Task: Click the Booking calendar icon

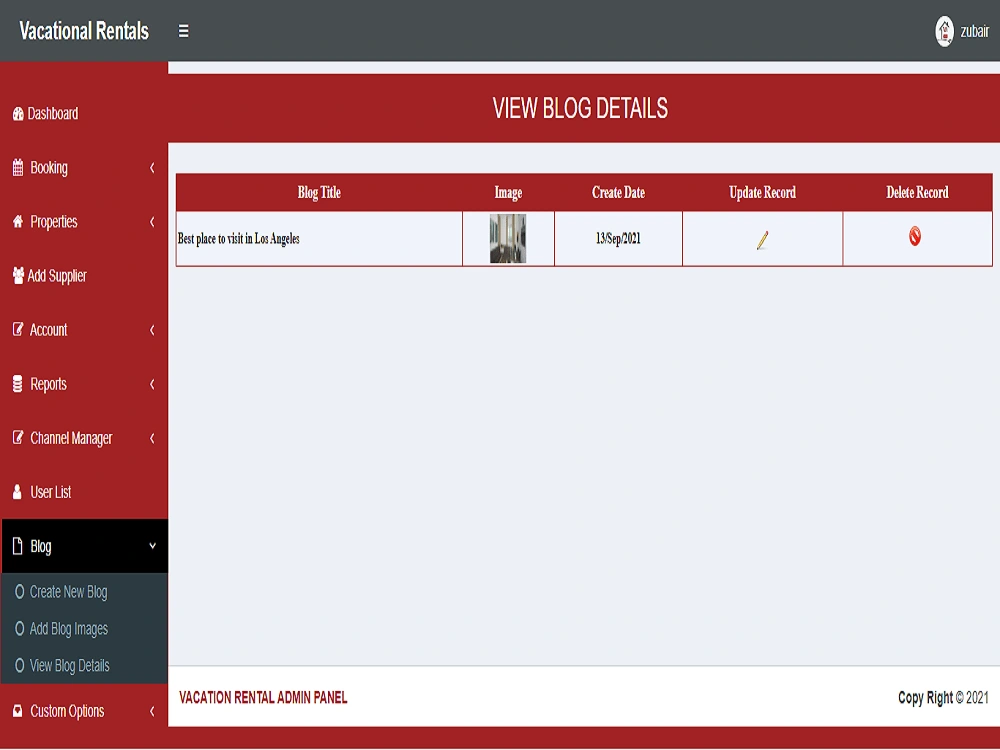Action: [18, 168]
